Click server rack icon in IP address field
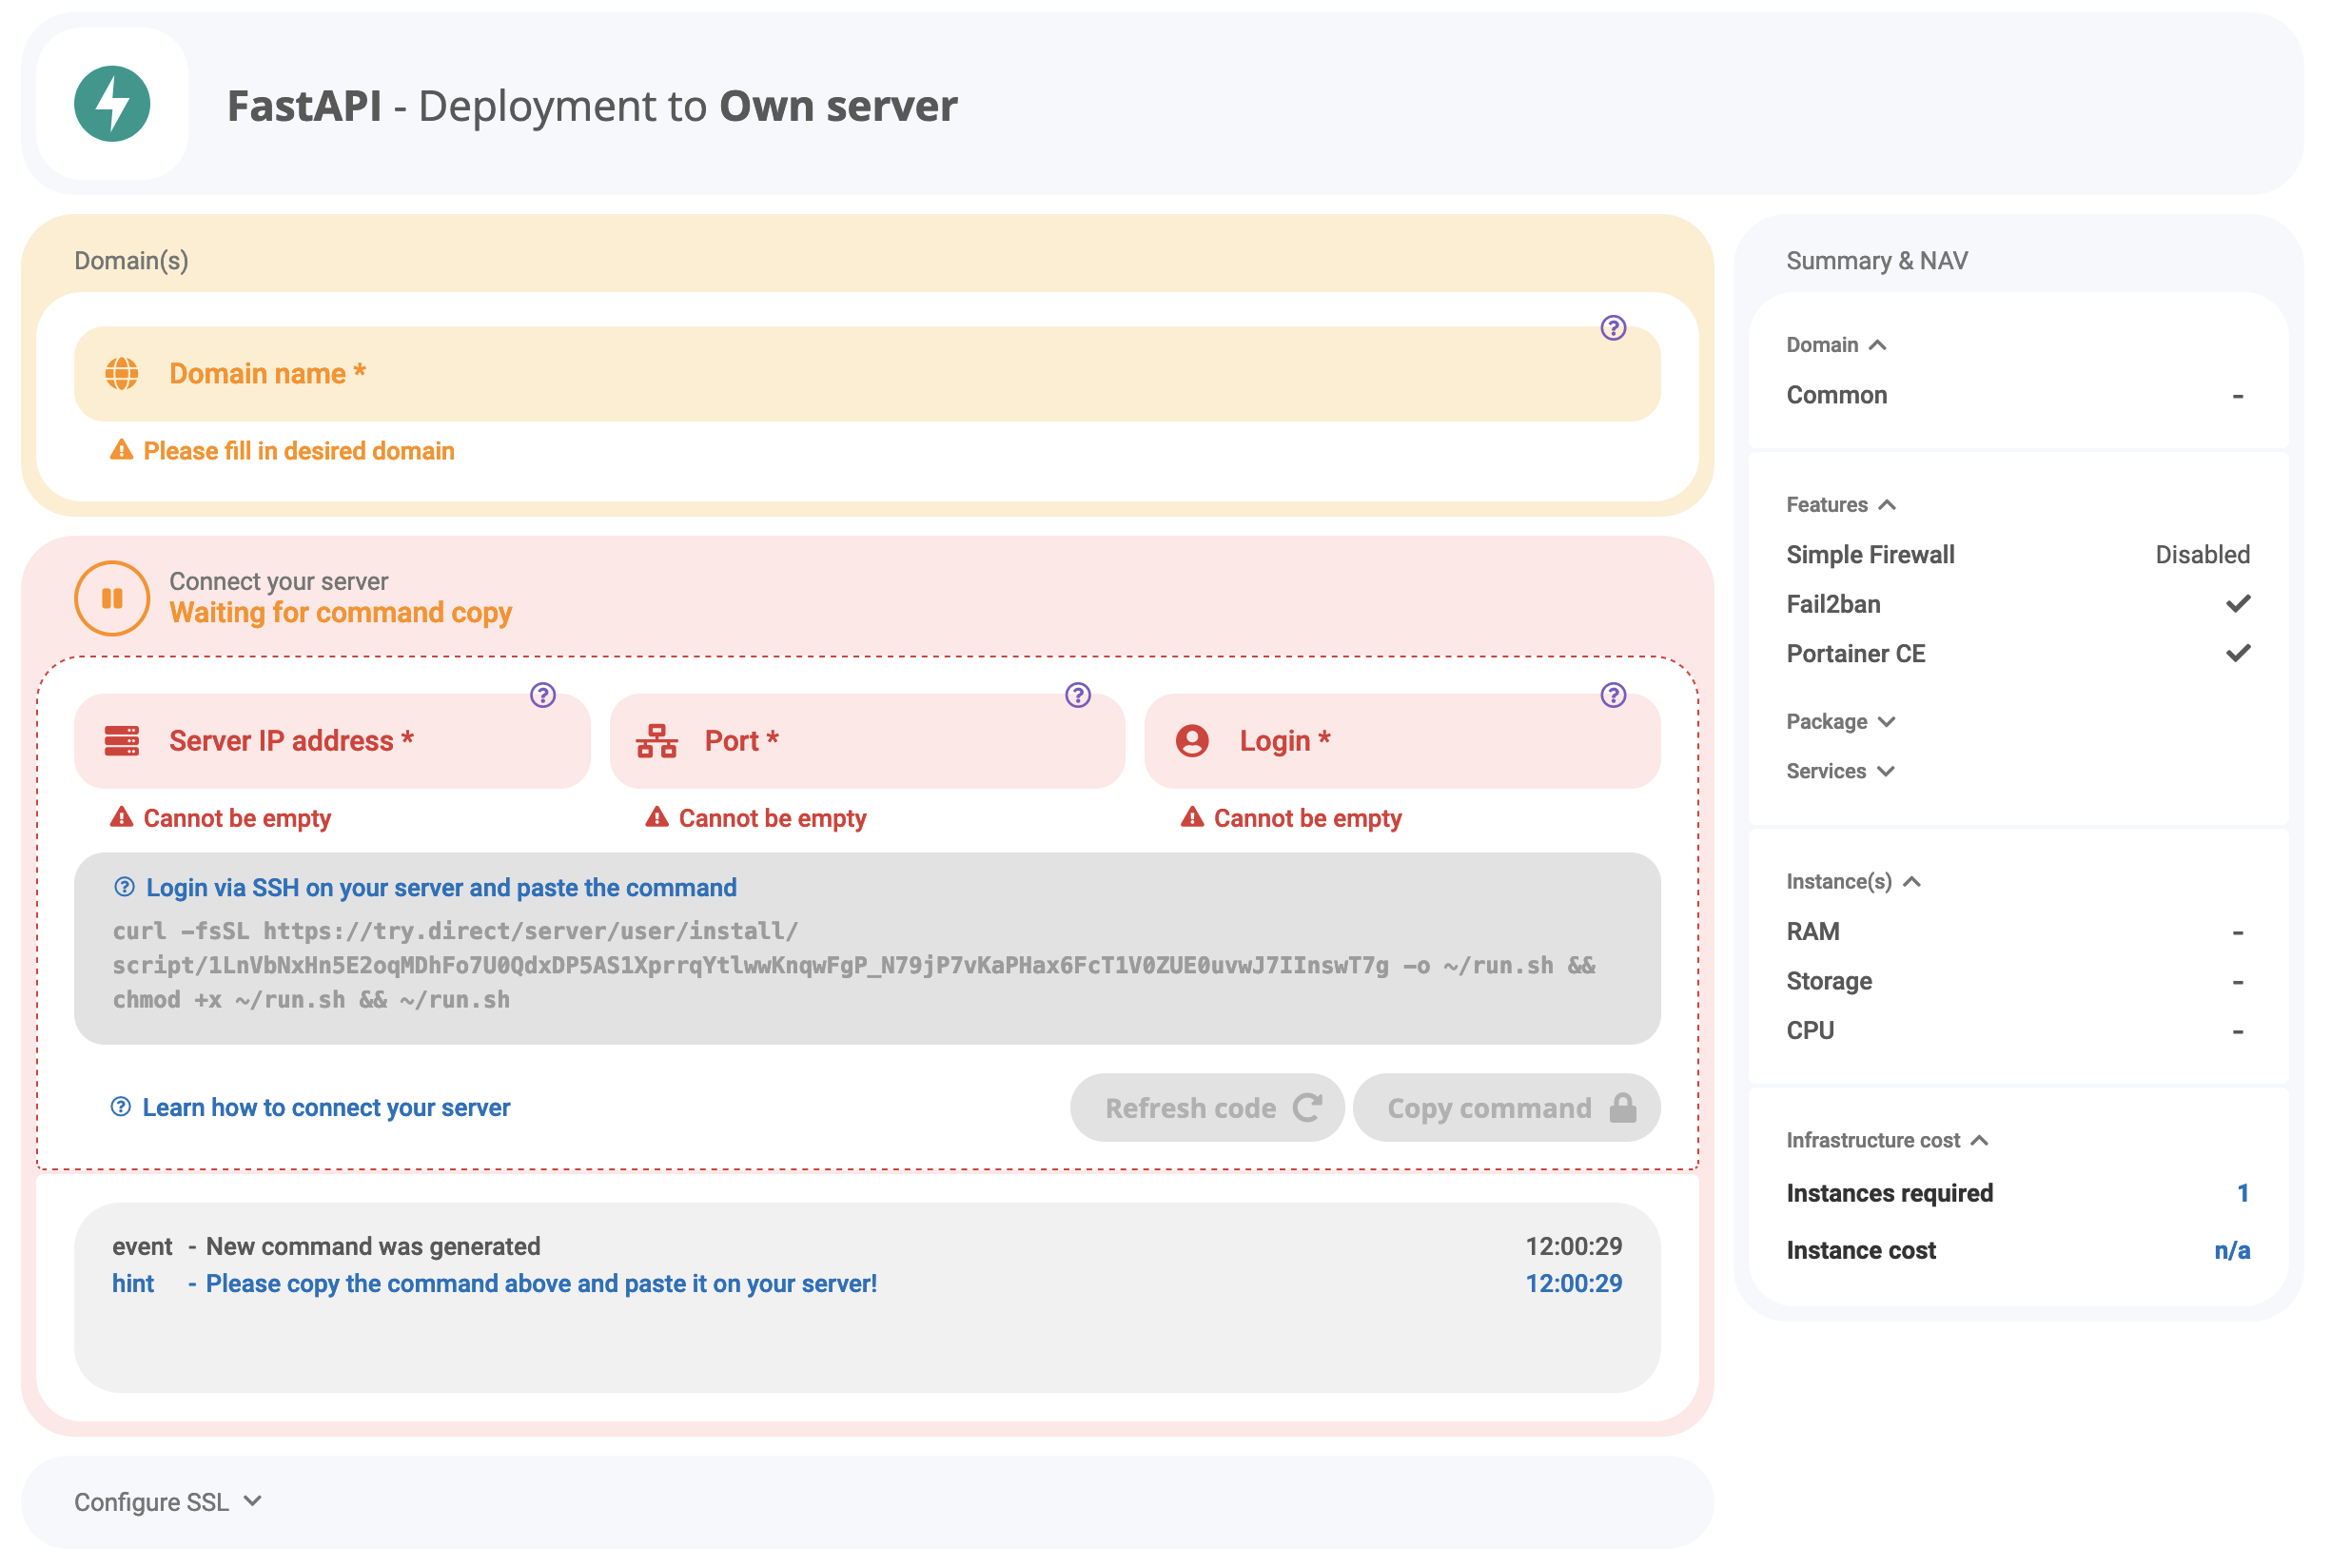 pos(122,741)
